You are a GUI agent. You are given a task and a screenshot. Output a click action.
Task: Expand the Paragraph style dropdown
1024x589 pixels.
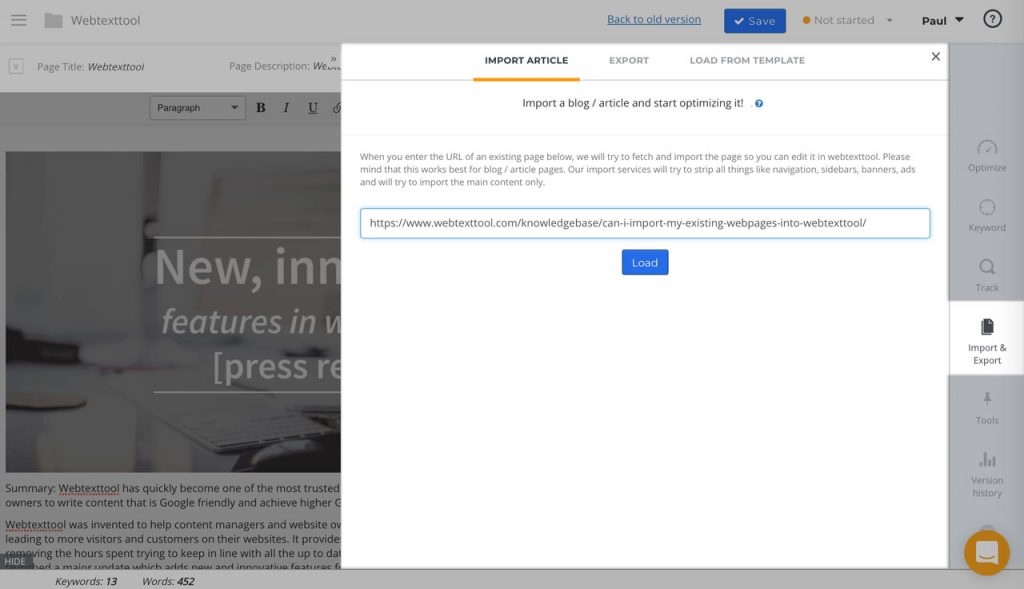197,108
